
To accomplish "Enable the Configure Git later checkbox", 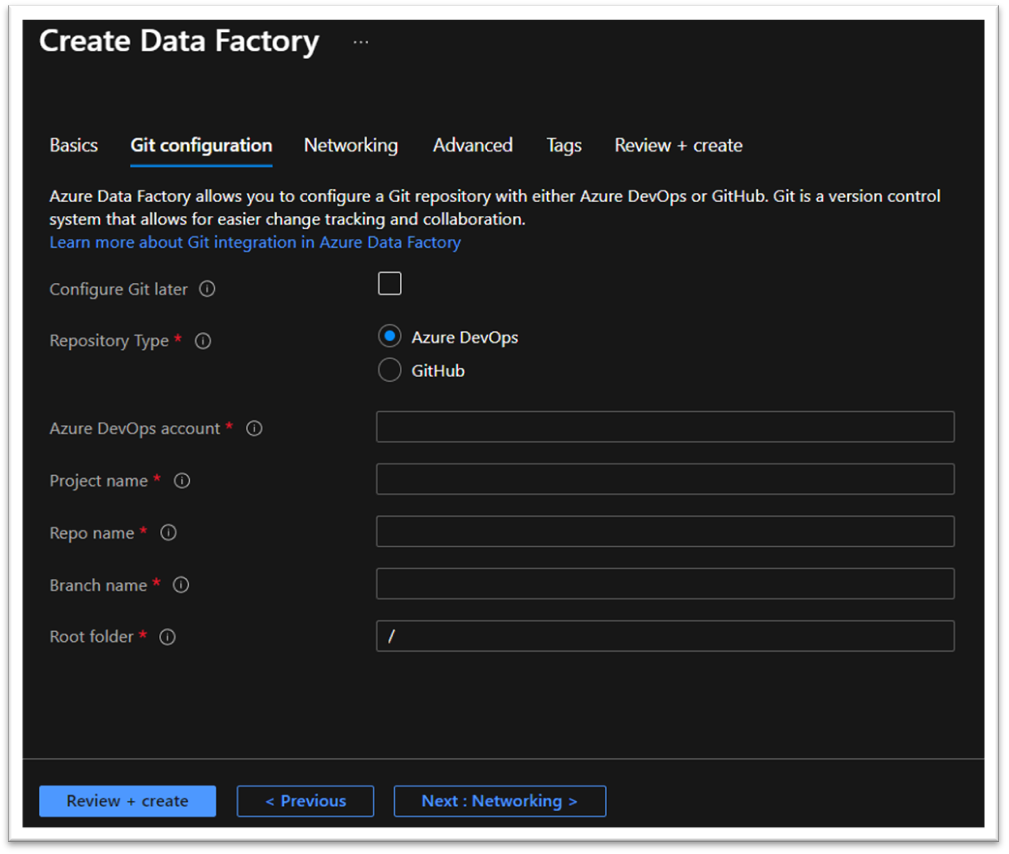I will (389, 283).
